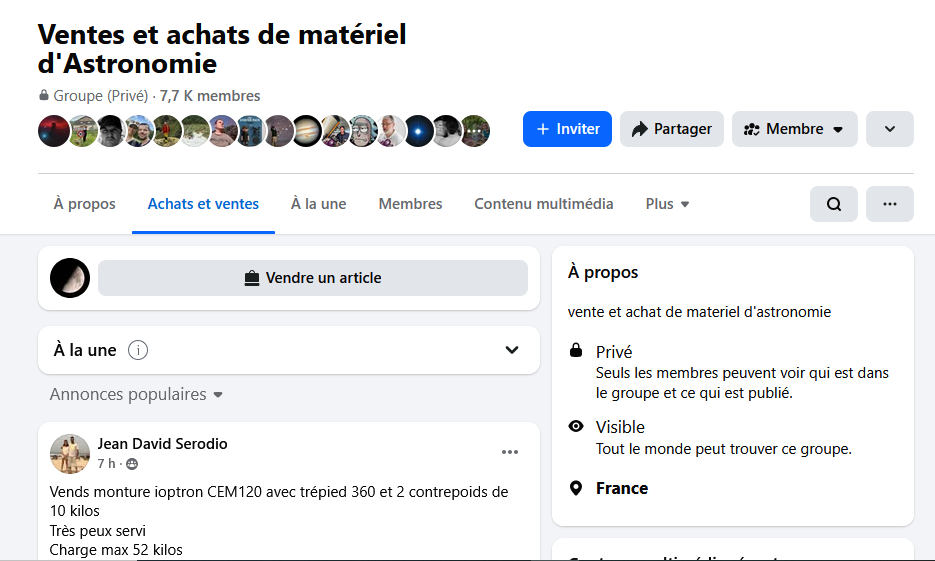Click the post options ellipsis on Jean David's post

[510, 452]
